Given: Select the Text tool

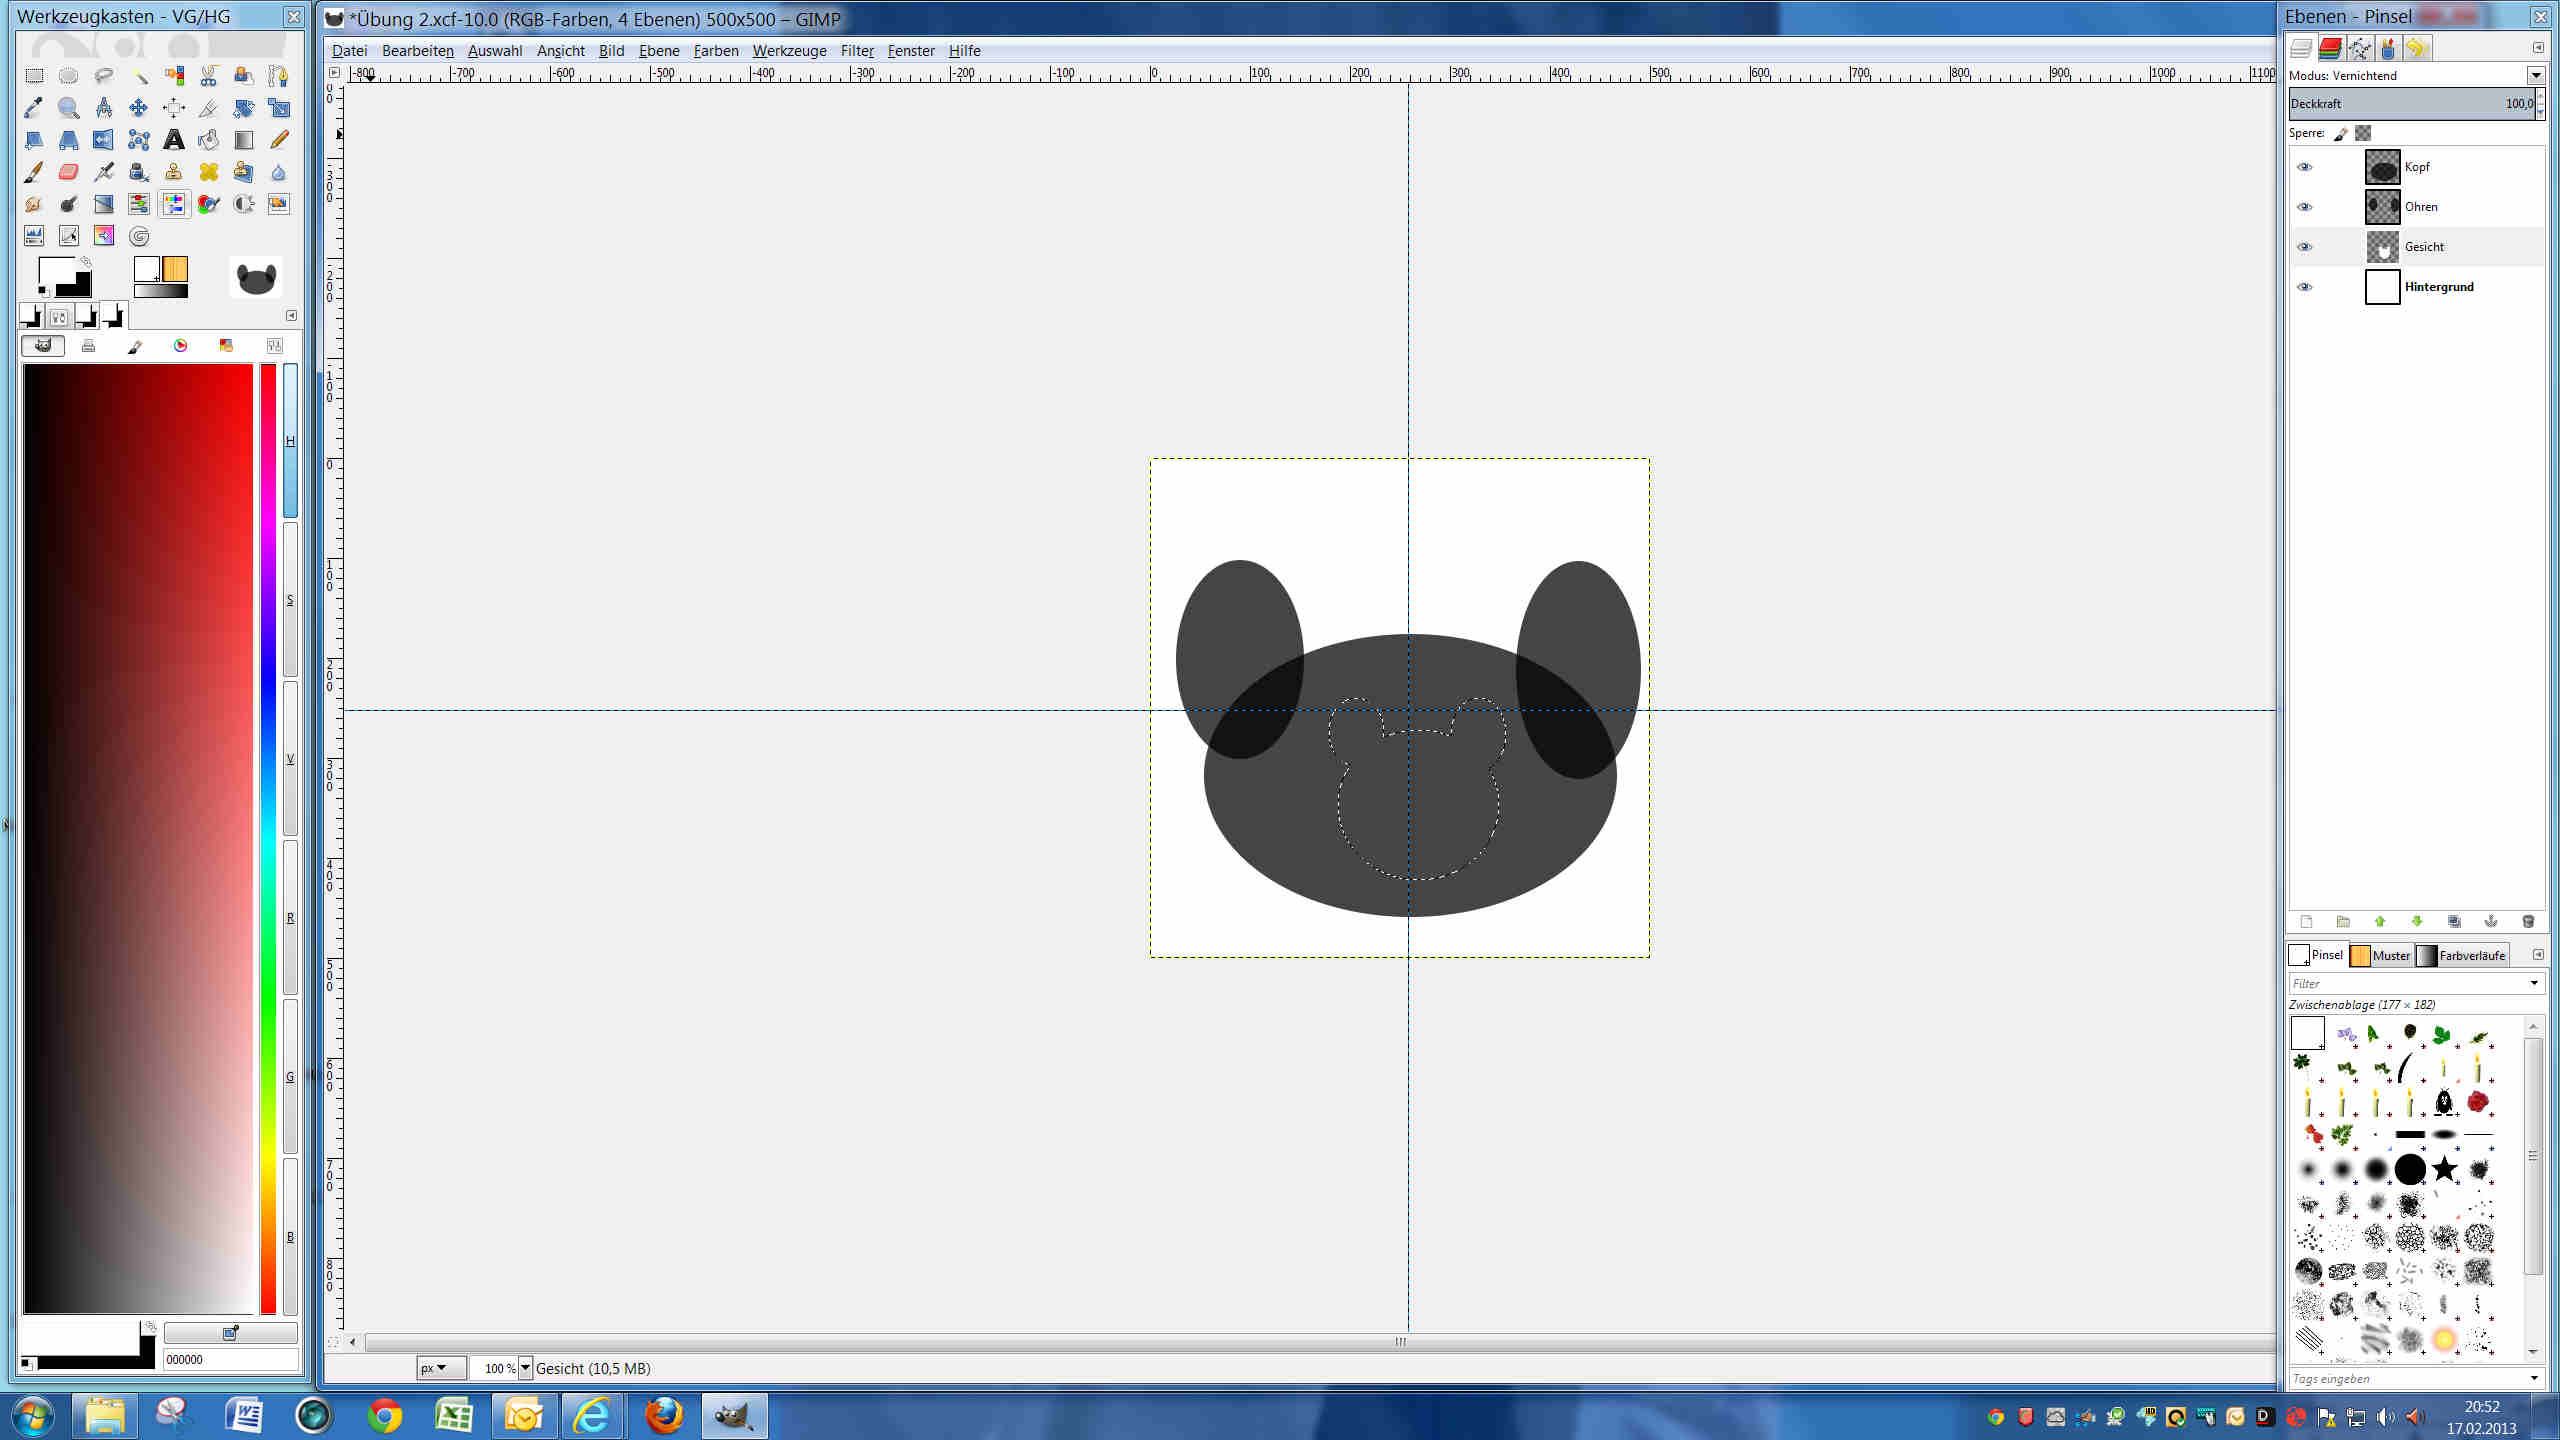Looking at the screenshot, I should tap(174, 140).
